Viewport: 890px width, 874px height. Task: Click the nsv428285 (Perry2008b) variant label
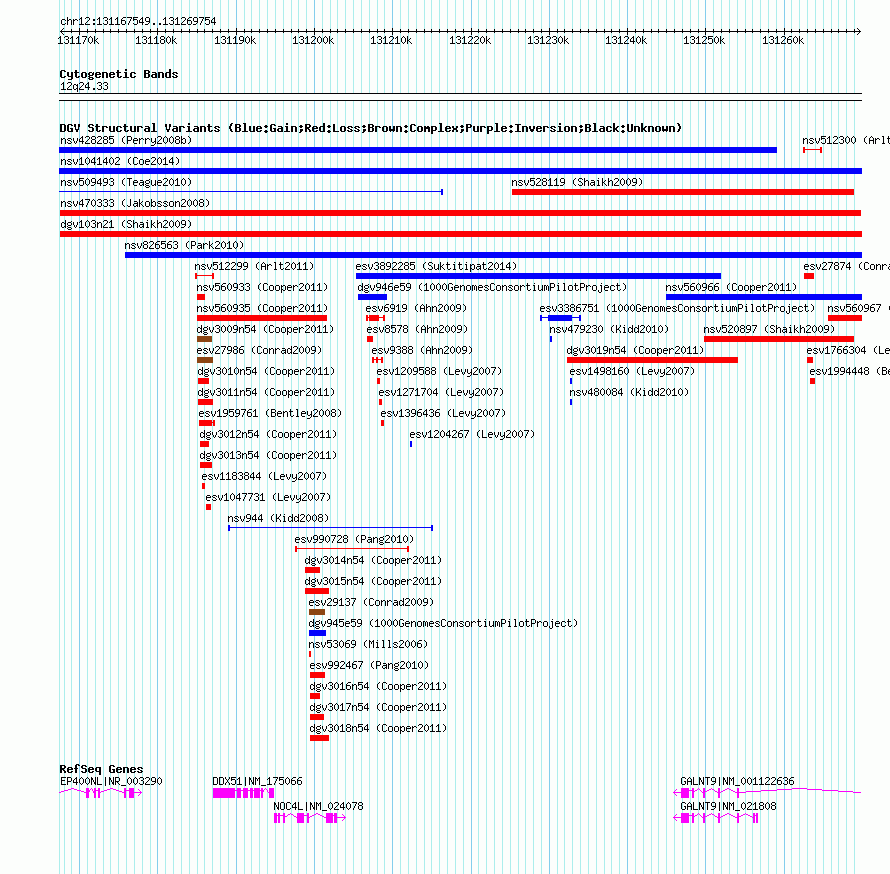(x=126, y=140)
